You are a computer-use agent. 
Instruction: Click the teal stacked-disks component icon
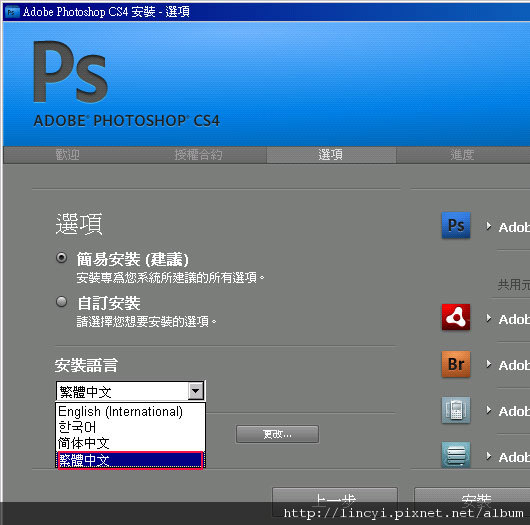click(456, 455)
